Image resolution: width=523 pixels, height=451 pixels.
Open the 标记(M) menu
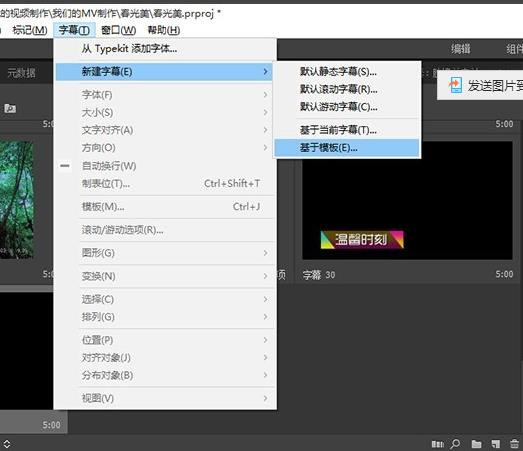(30, 30)
